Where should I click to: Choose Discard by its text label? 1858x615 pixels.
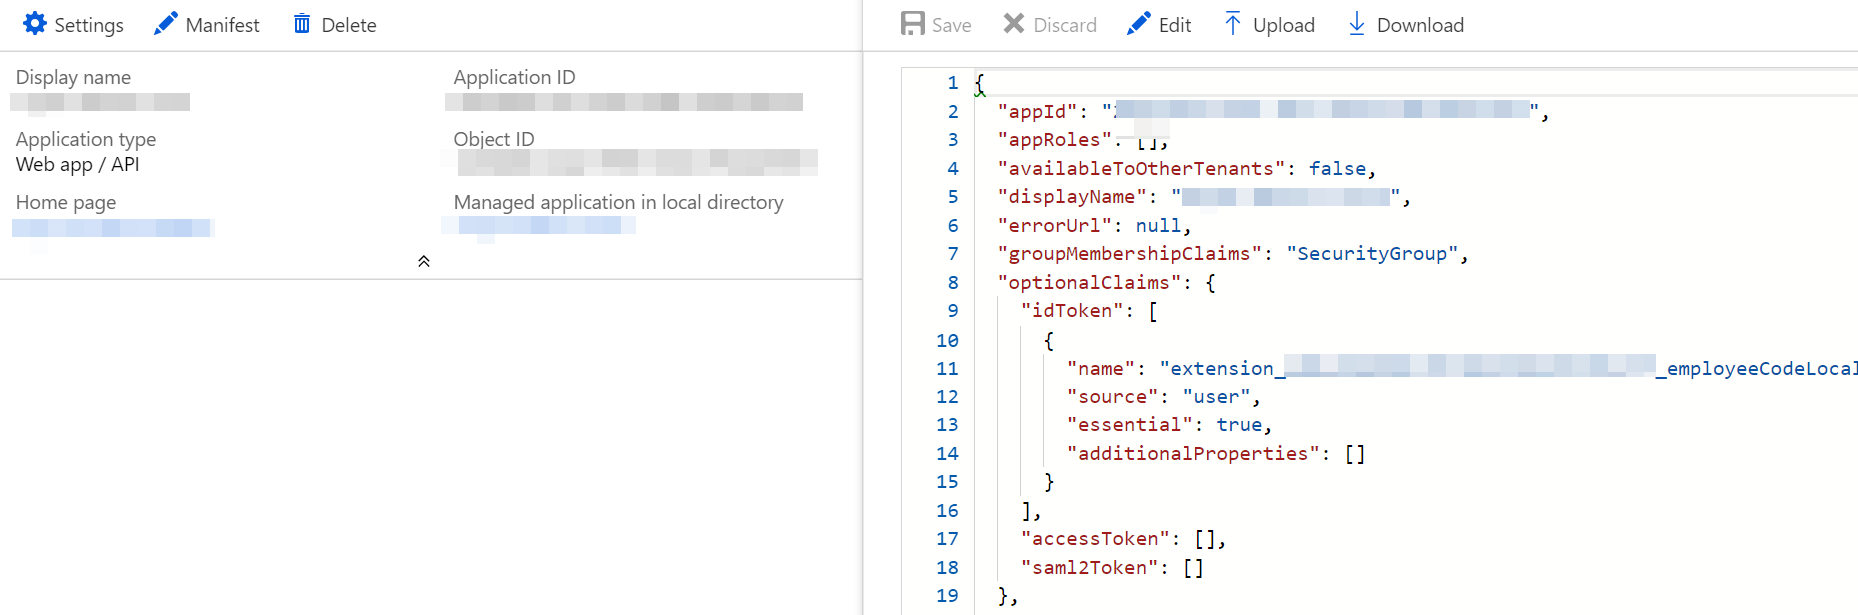[x=1065, y=25]
